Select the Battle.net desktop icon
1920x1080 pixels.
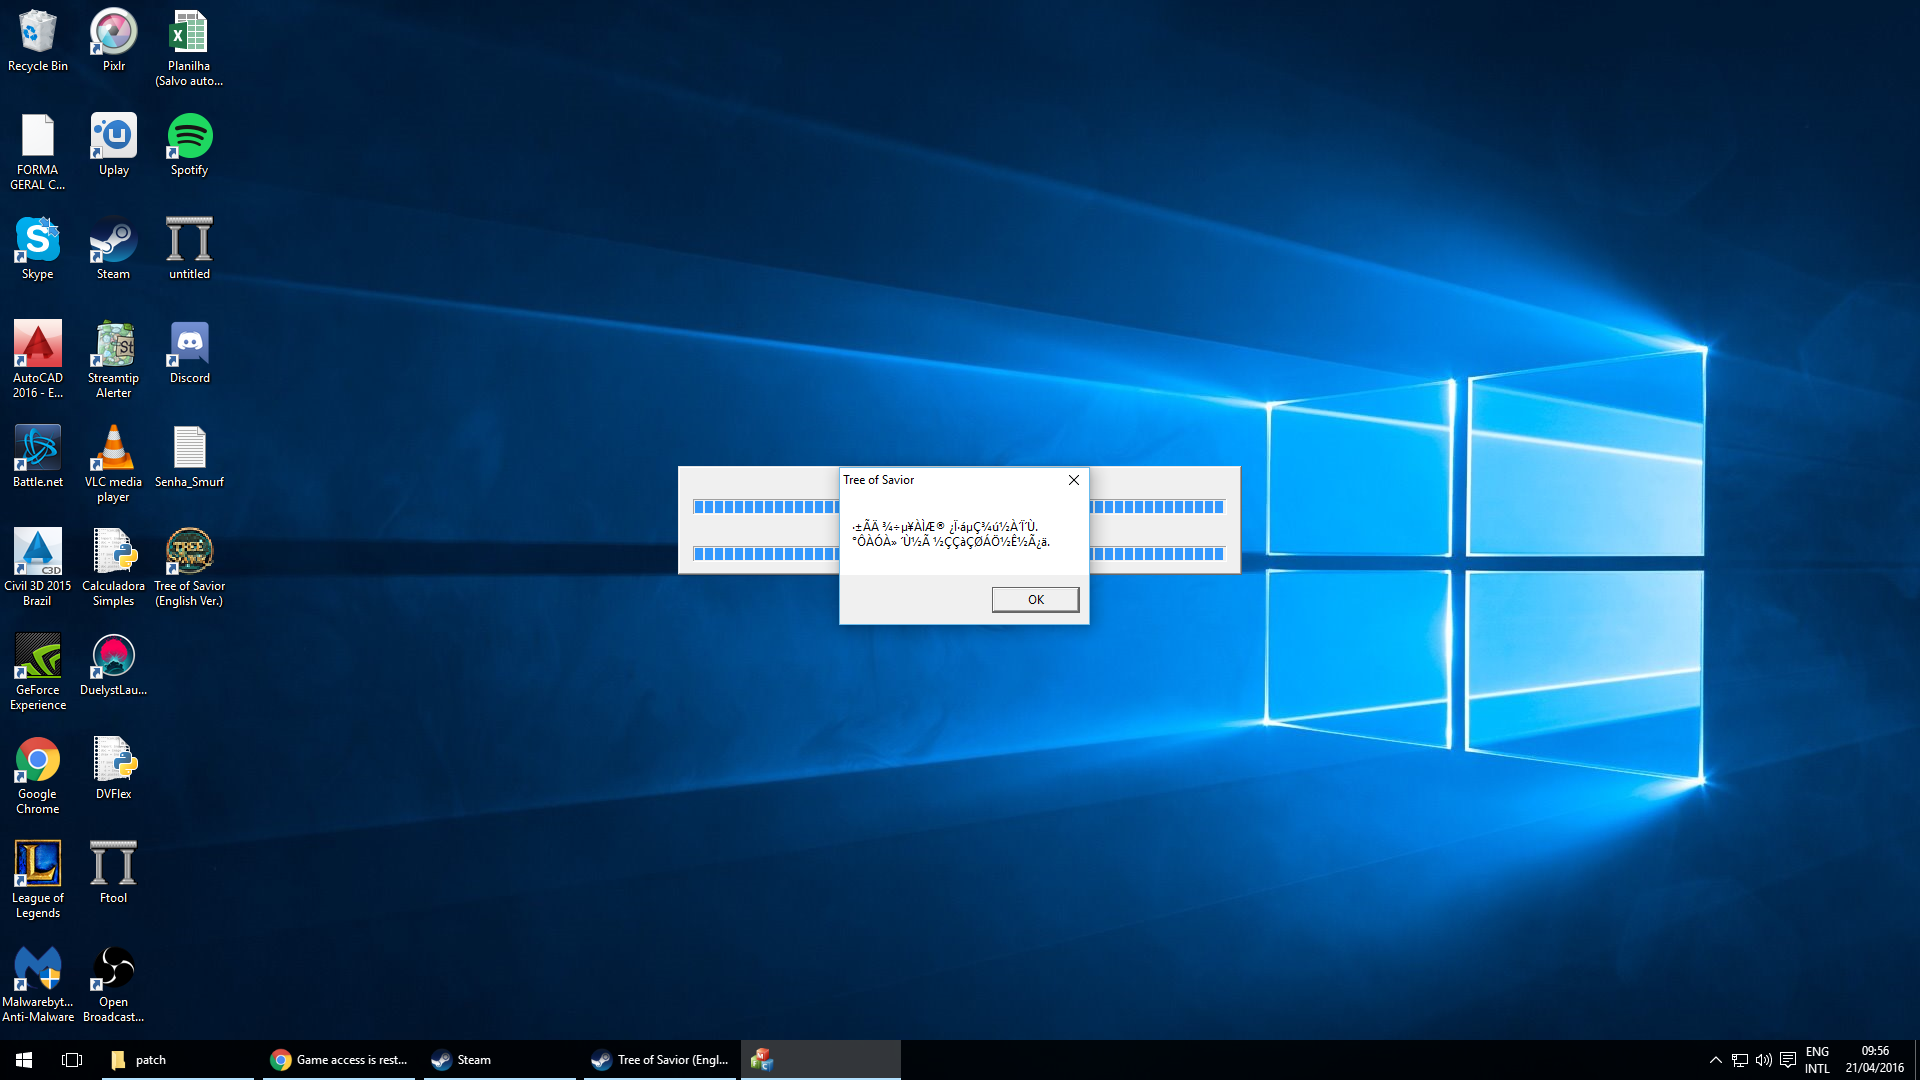point(38,456)
